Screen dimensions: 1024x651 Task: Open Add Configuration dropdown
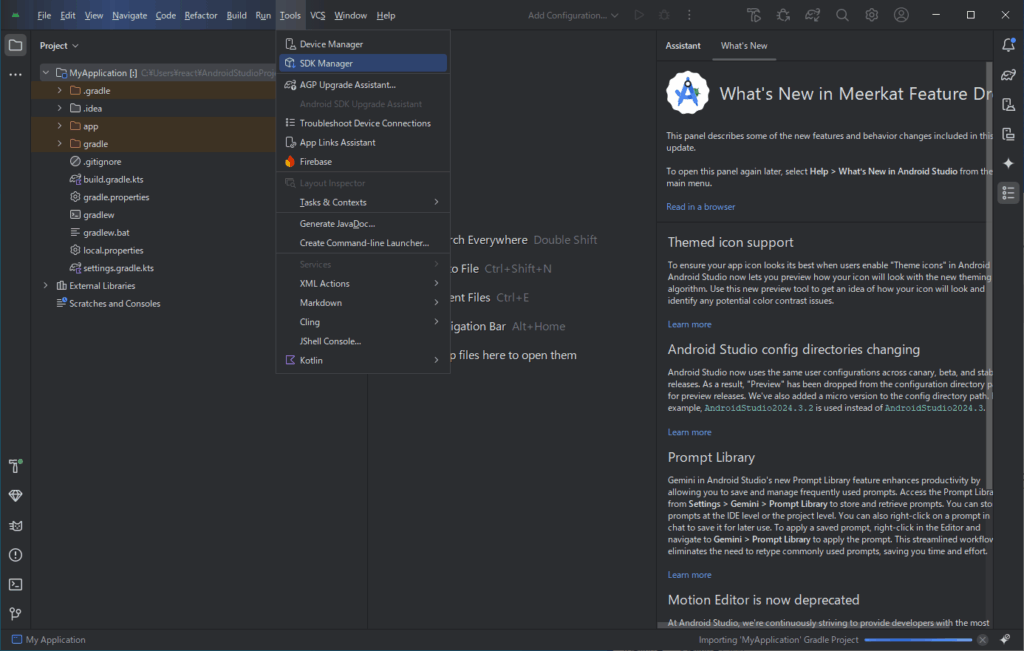(573, 15)
